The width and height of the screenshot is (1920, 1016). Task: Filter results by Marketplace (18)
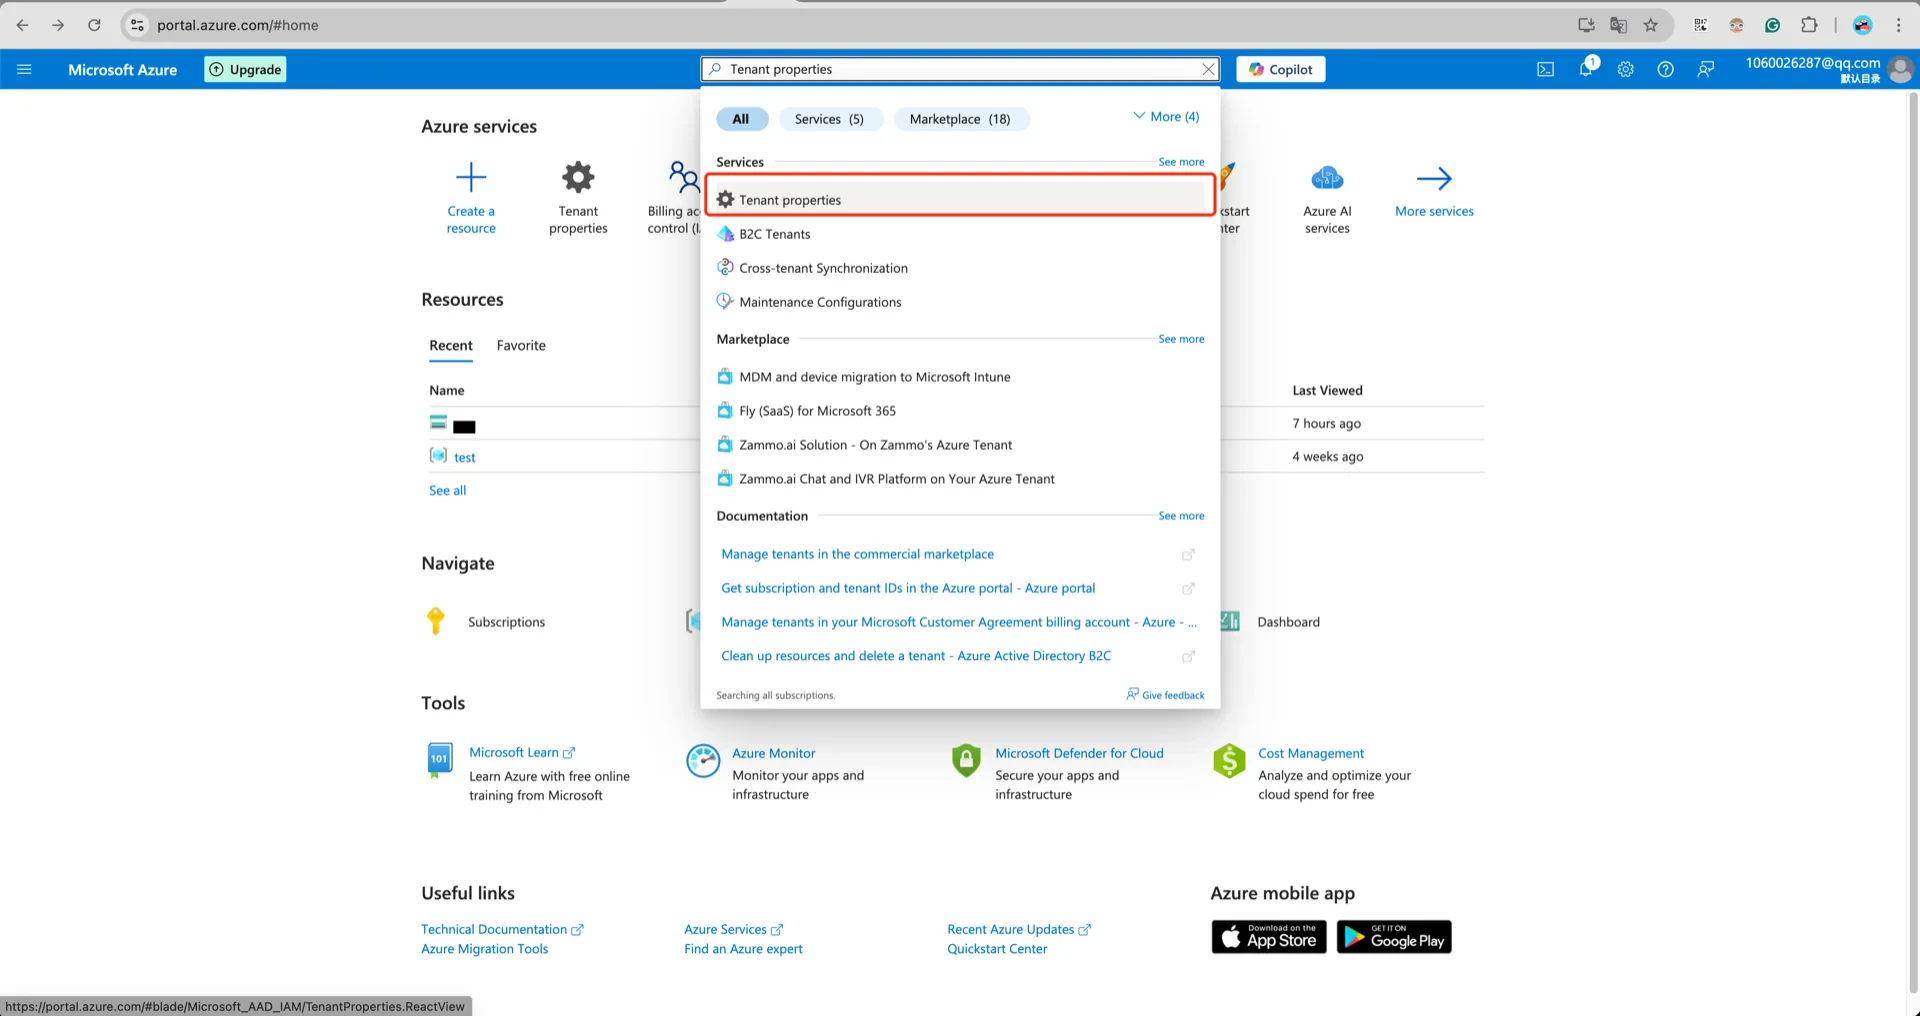pos(960,119)
